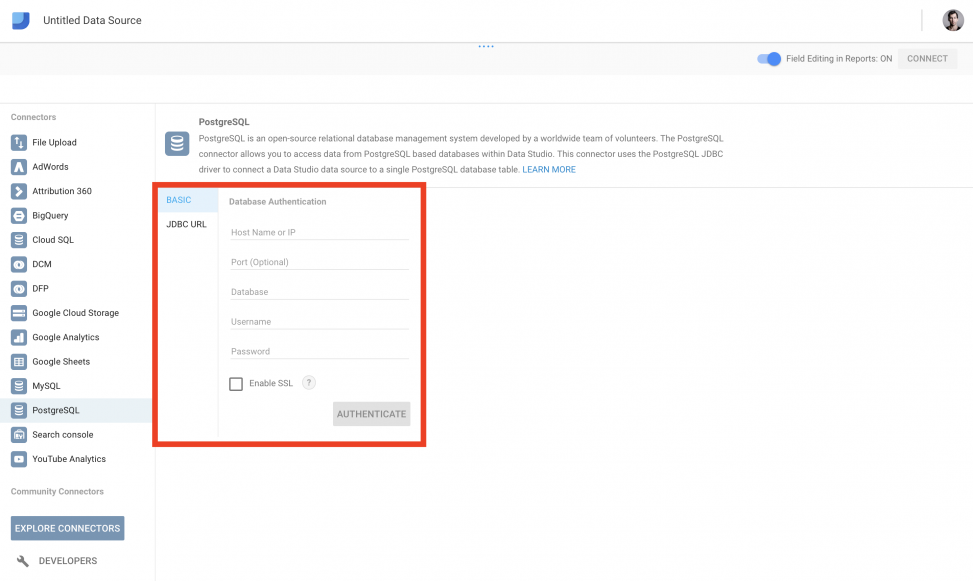Select Google Cloud Storage connector label
The width and height of the screenshot is (973, 581).
point(76,313)
